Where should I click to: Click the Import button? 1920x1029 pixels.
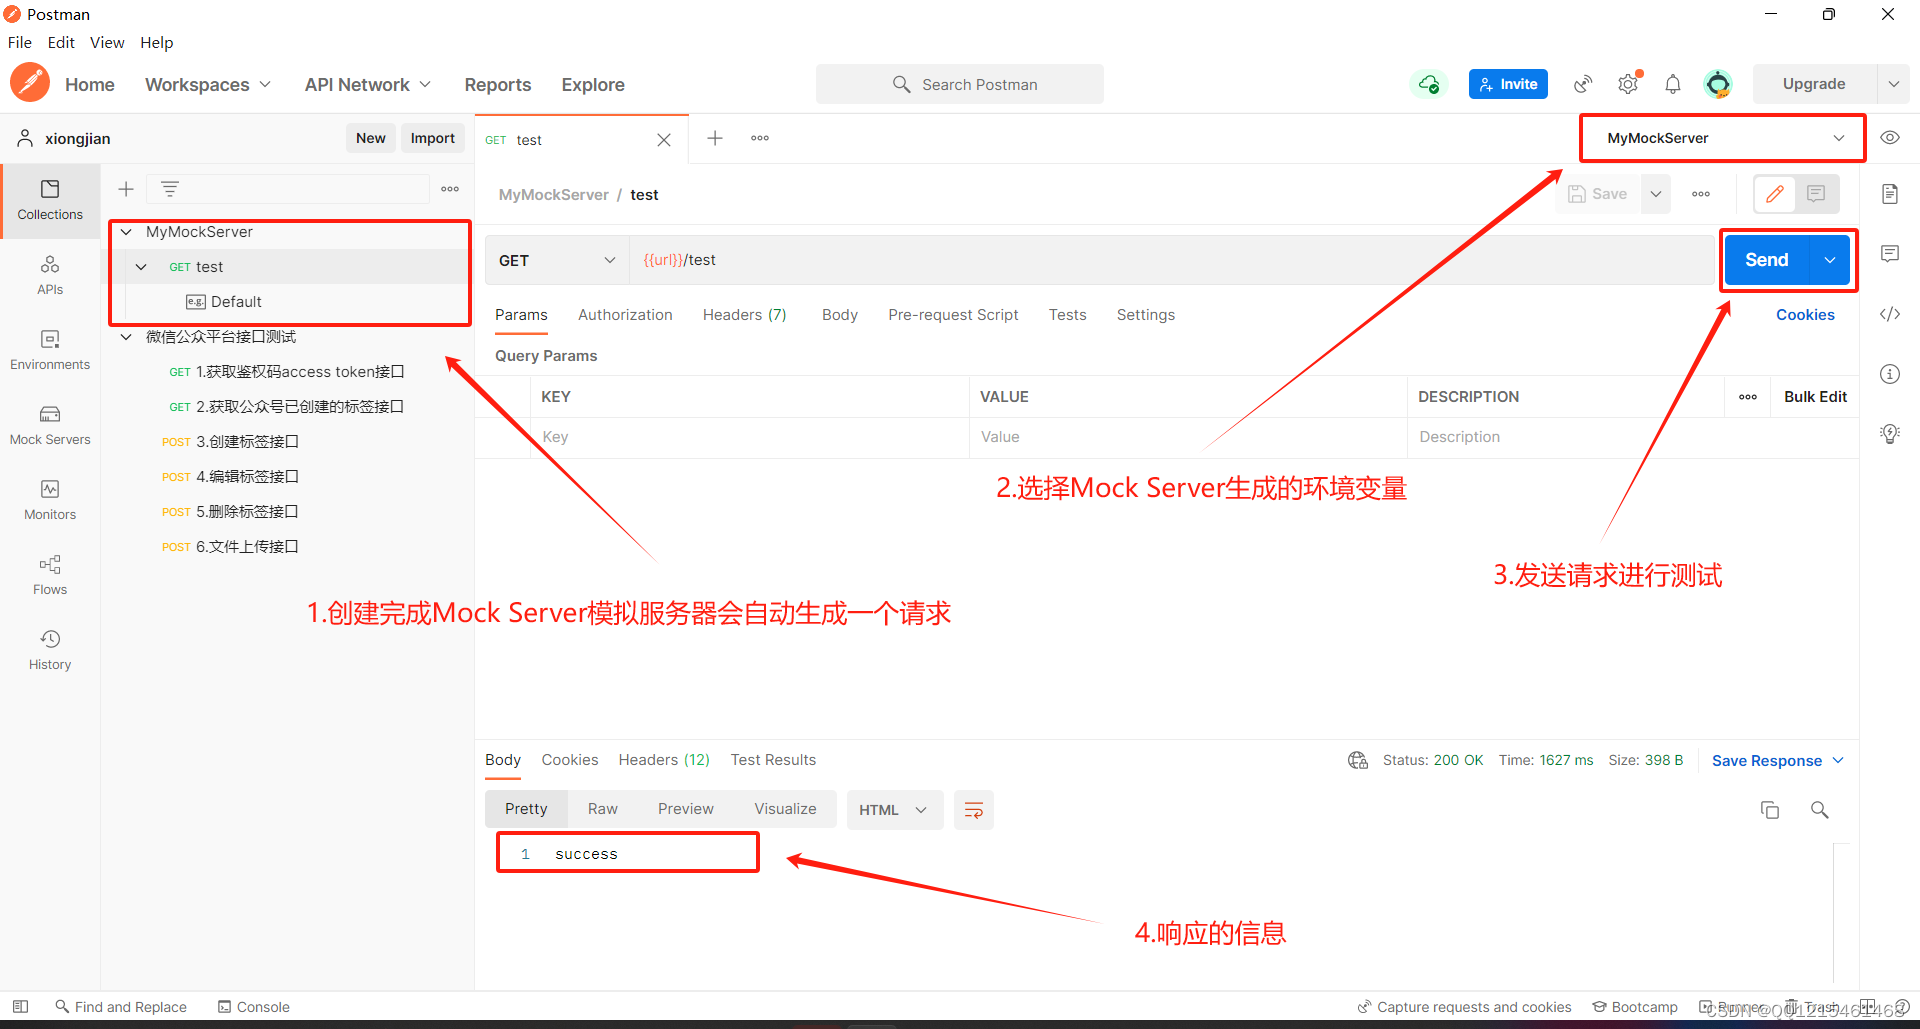coord(432,138)
